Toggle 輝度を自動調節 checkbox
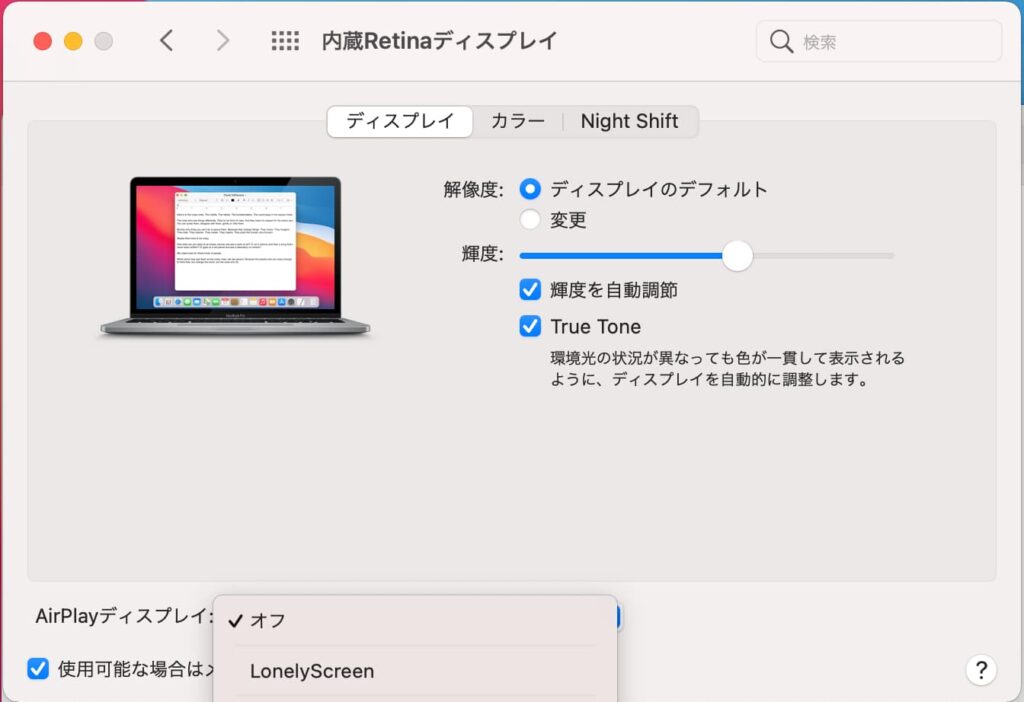1024x702 pixels. [x=530, y=289]
